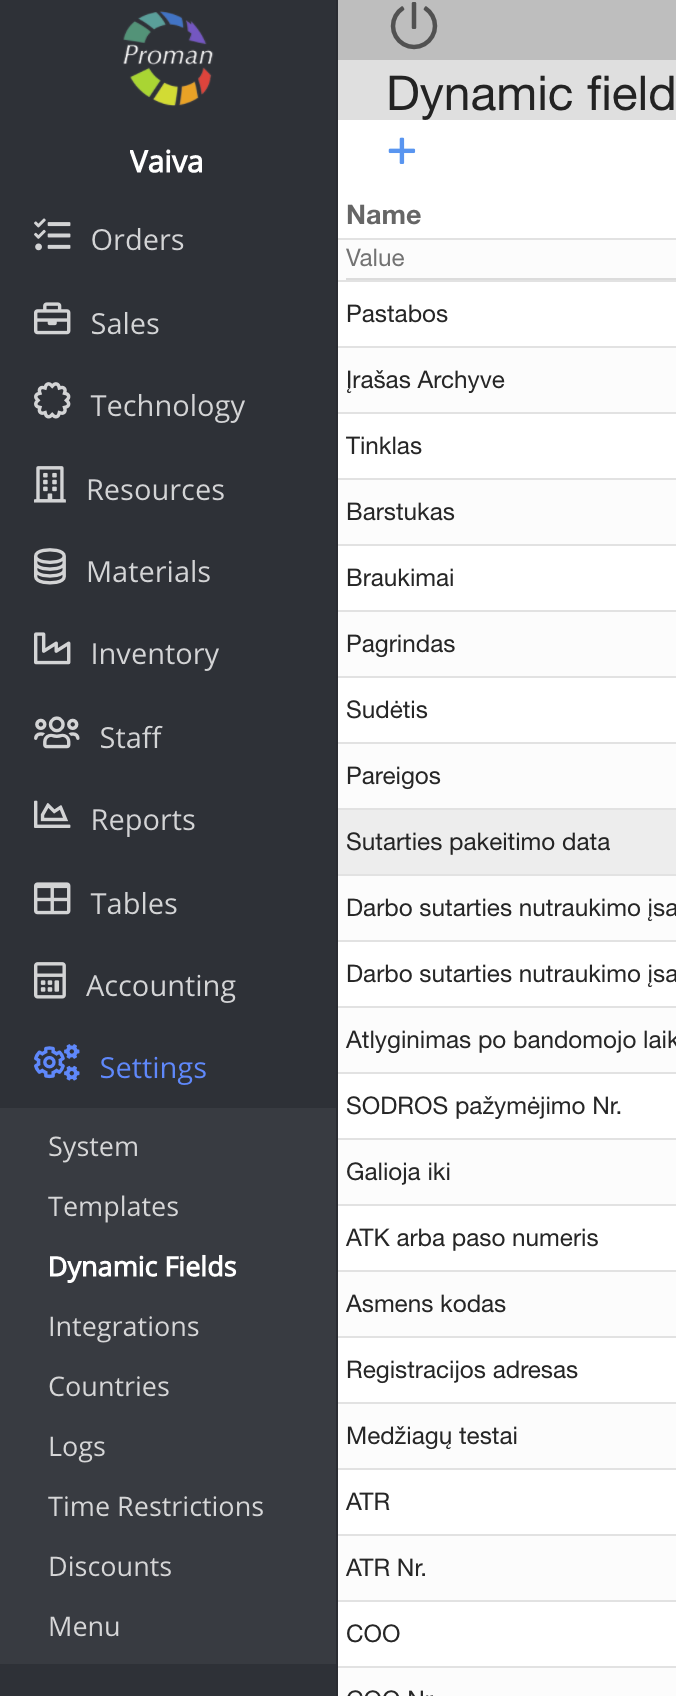Click the Materials database icon
This screenshot has height=1696, width=676.
pos(50,568)
